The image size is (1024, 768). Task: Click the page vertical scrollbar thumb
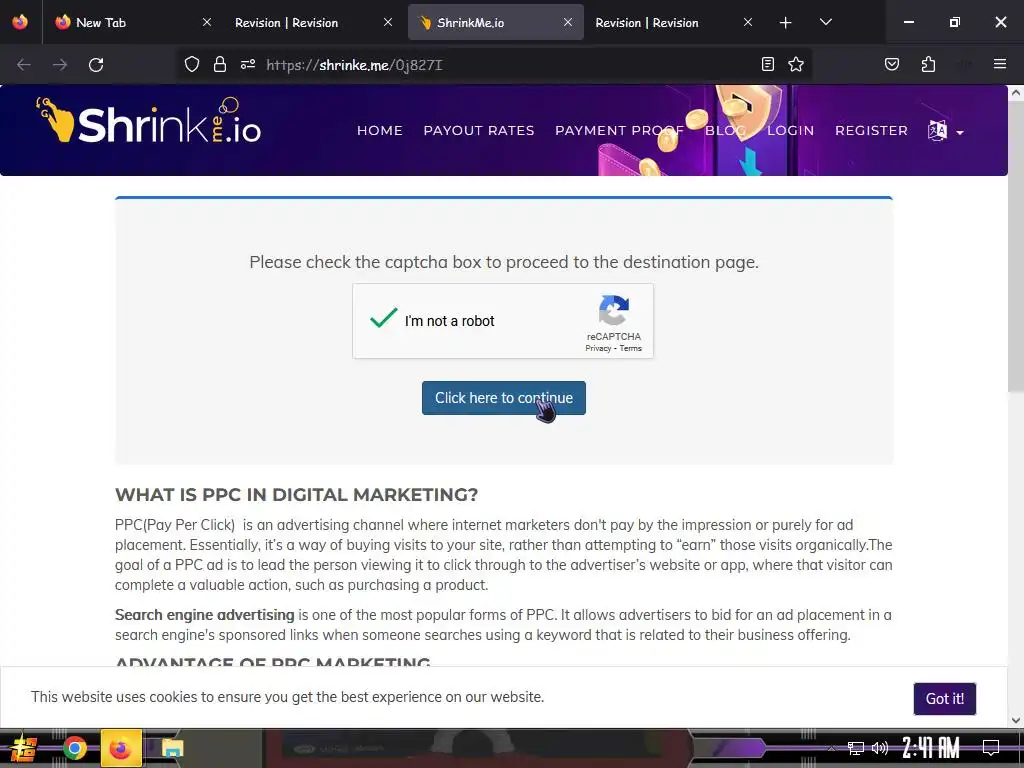pyautogui.click(x=1016, y=247)
